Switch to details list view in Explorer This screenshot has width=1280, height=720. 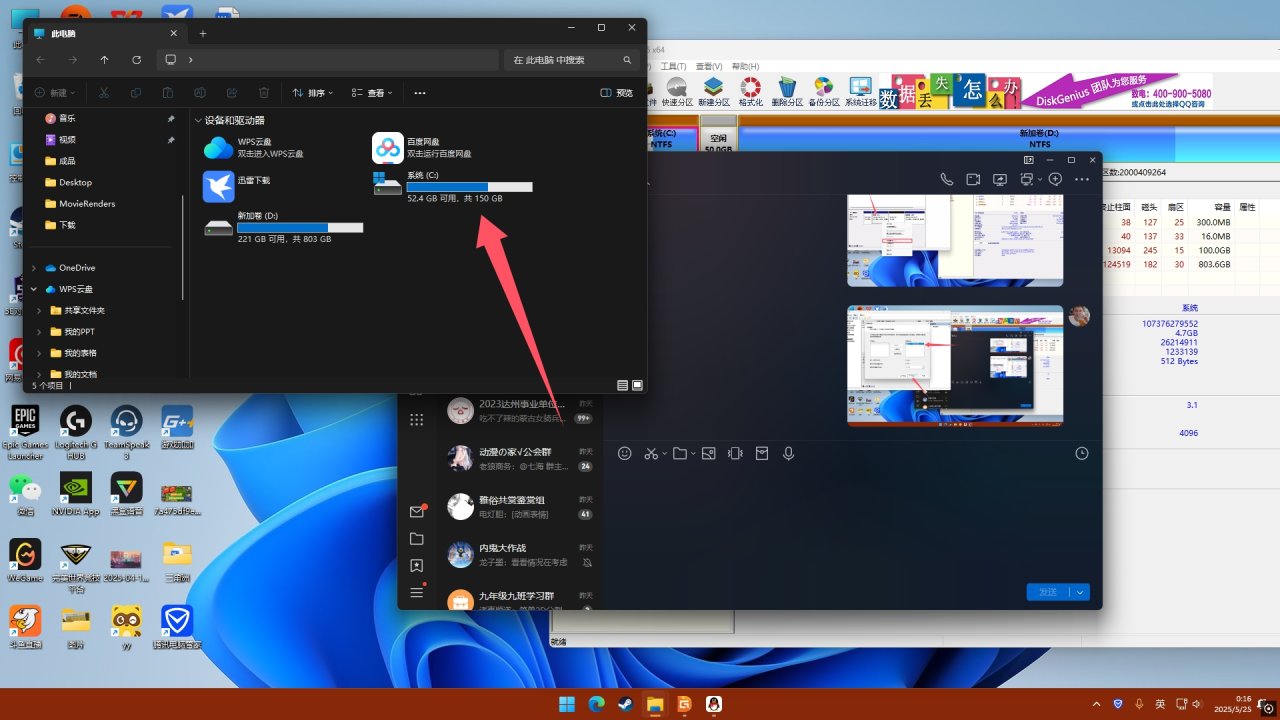click(623, 385)
